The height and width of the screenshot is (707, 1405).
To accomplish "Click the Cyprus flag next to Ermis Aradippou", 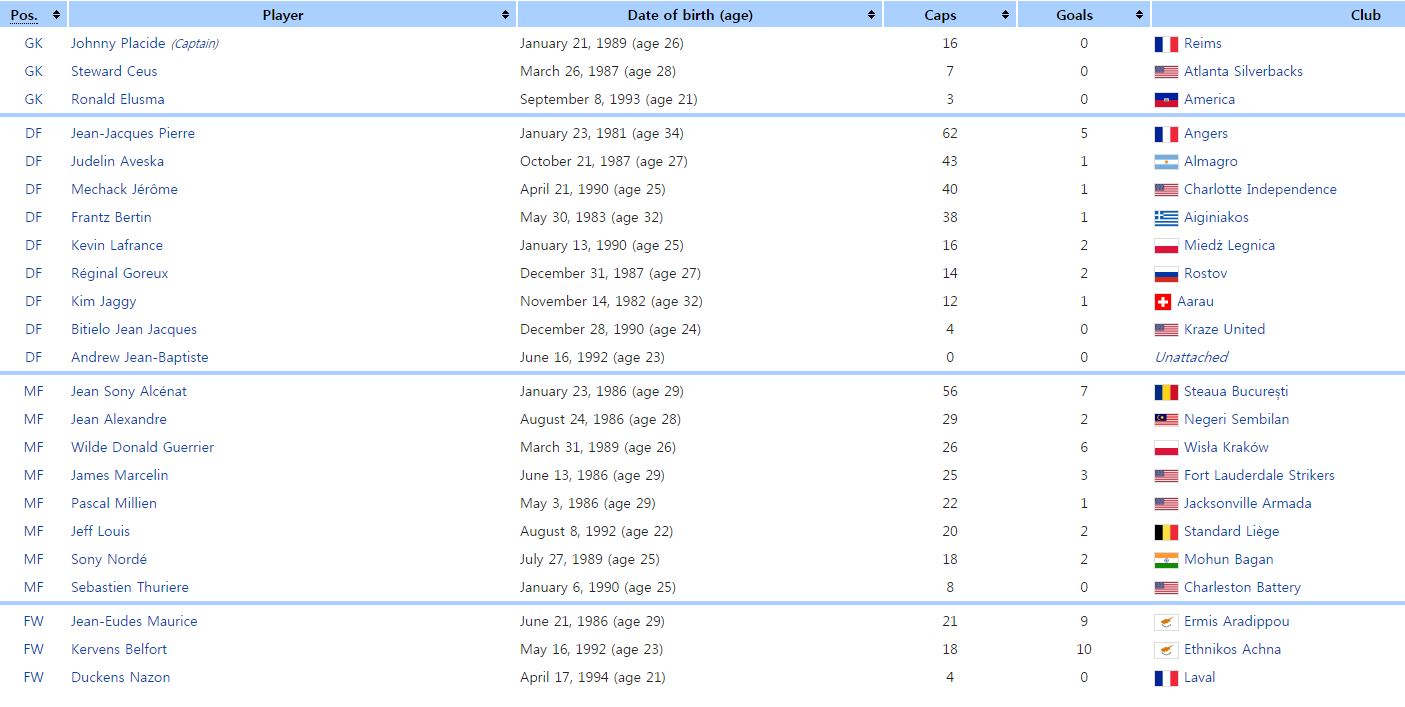I will point(1166,622).
